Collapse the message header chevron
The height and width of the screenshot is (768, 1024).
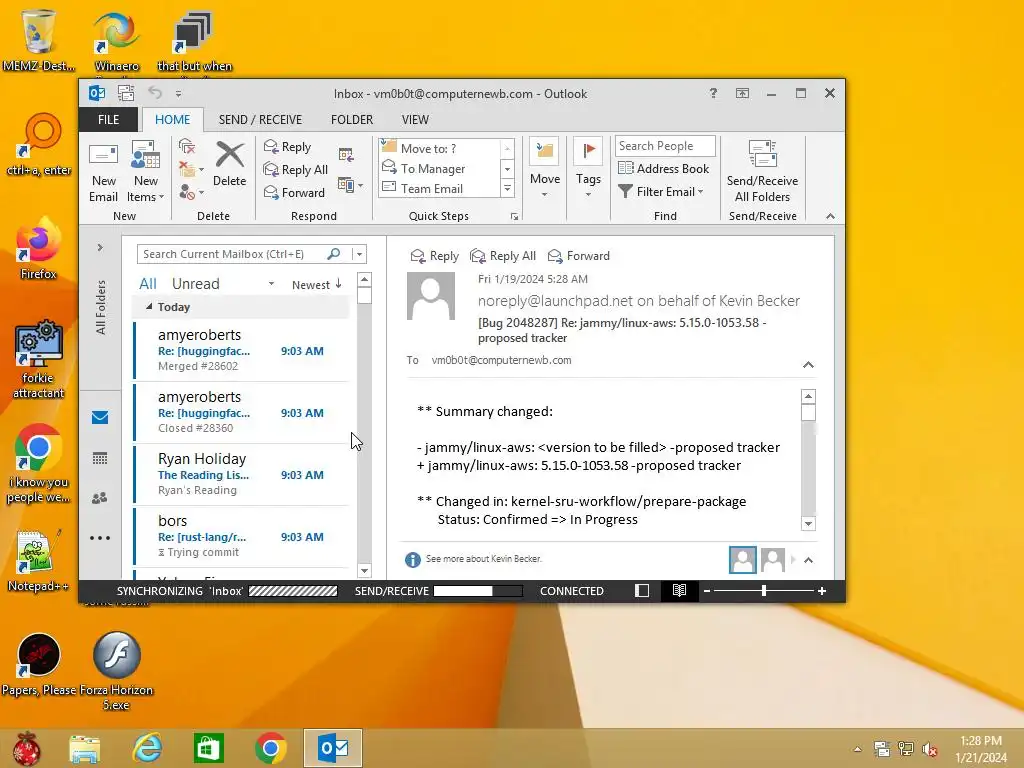pos(808,364)
